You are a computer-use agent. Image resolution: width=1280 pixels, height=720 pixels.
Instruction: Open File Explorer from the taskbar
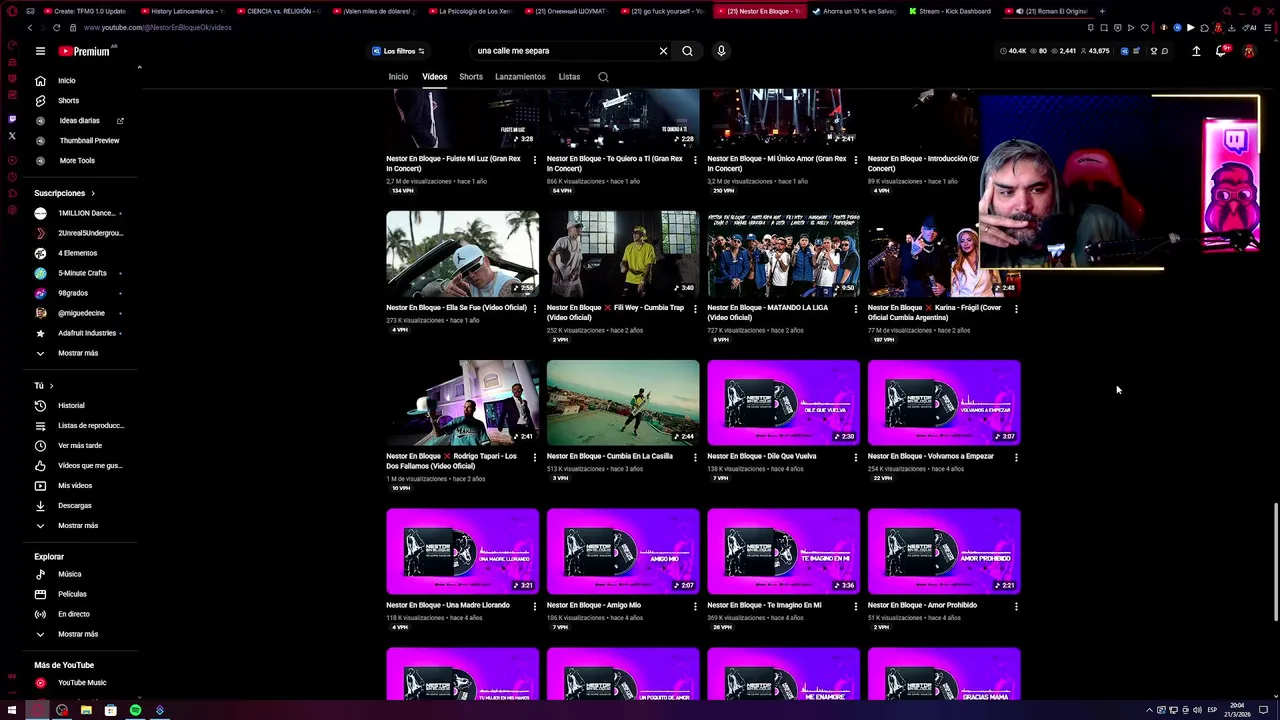coord(86,710)
